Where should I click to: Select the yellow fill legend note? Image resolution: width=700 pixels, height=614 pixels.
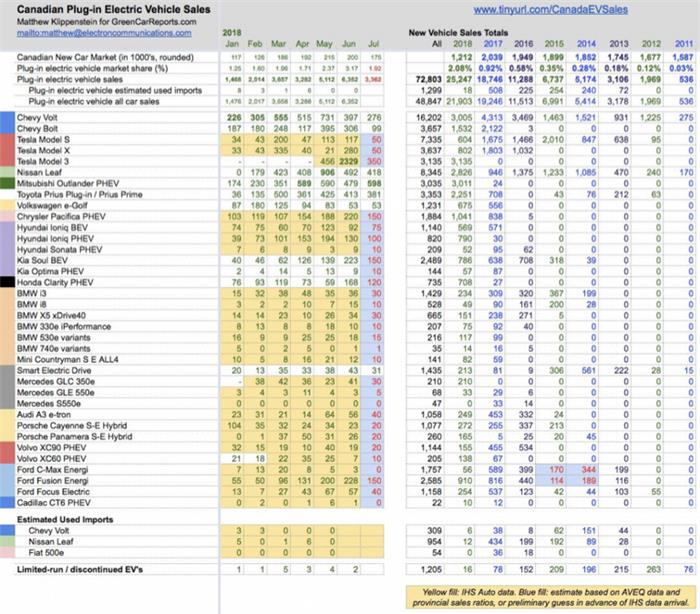click(x=550, y=597)
